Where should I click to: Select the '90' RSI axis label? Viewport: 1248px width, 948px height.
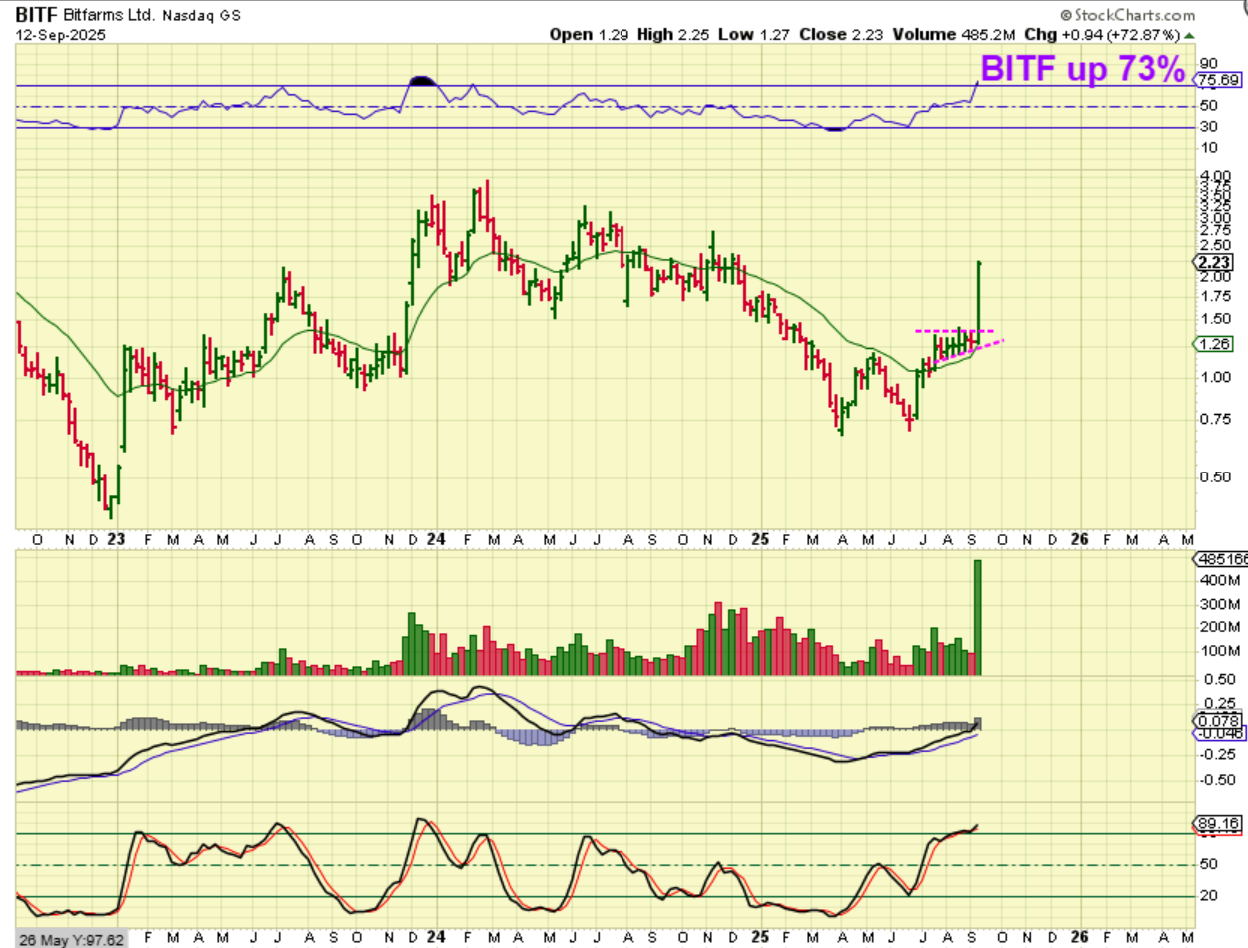coord(1208,62)
